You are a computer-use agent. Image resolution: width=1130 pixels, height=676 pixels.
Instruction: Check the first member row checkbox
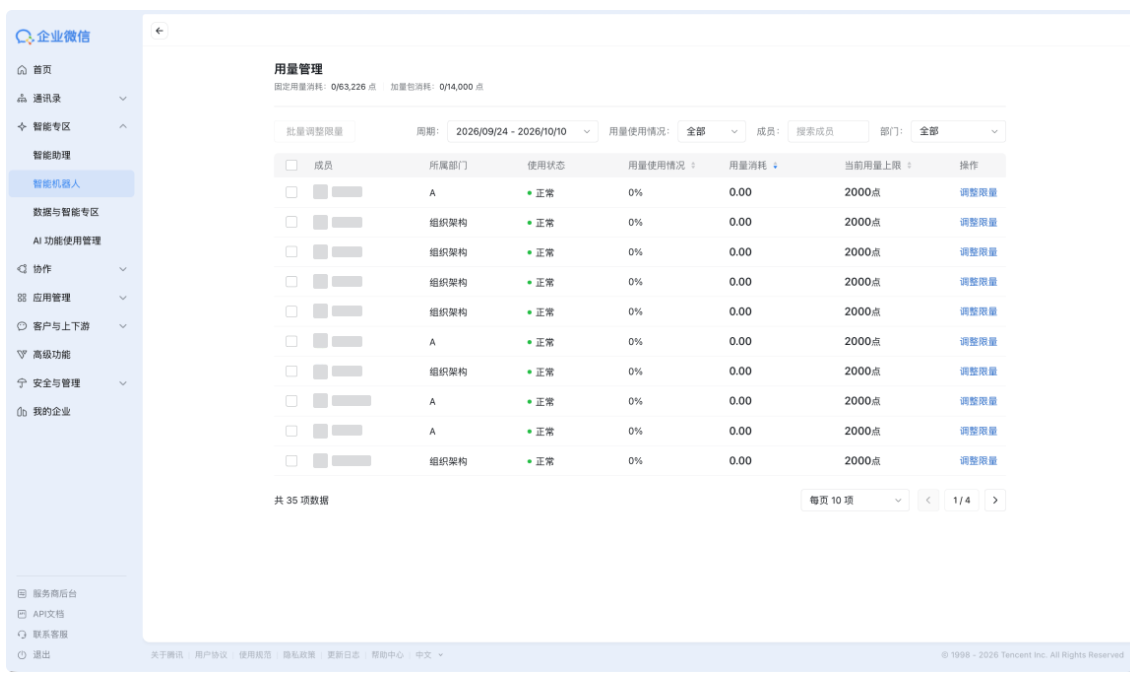291,192
